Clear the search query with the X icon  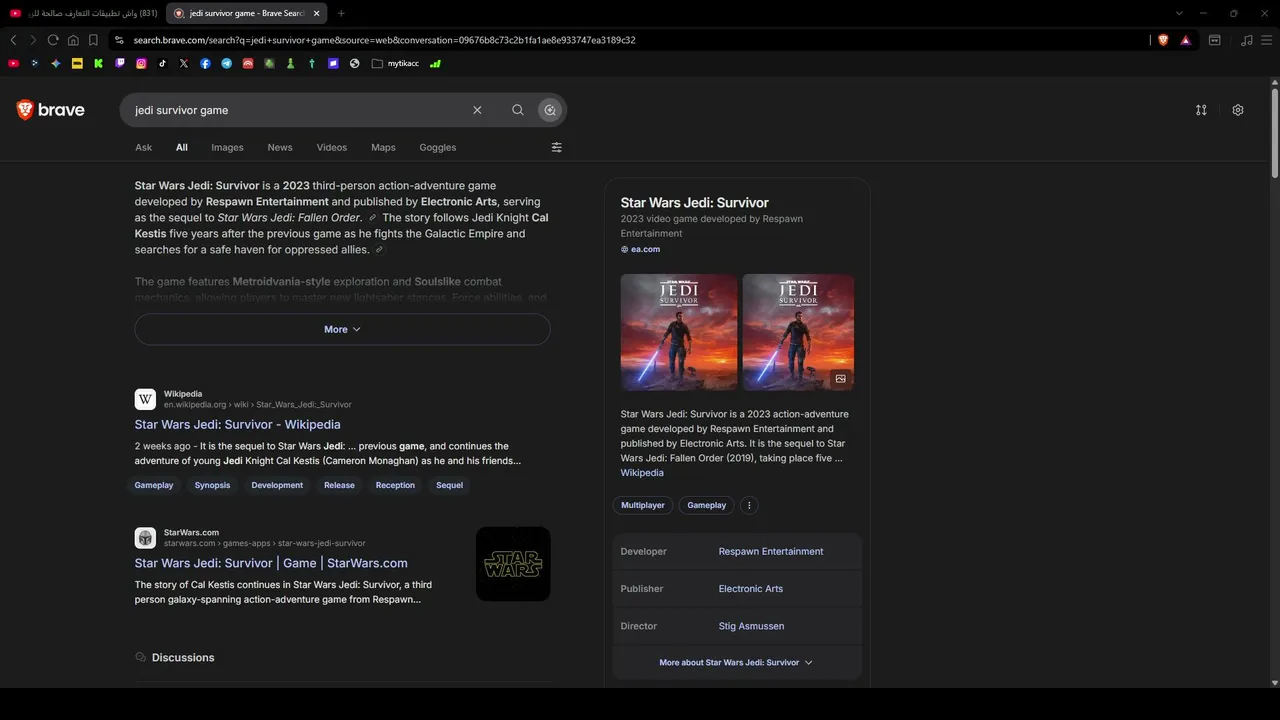click(477, 110)
